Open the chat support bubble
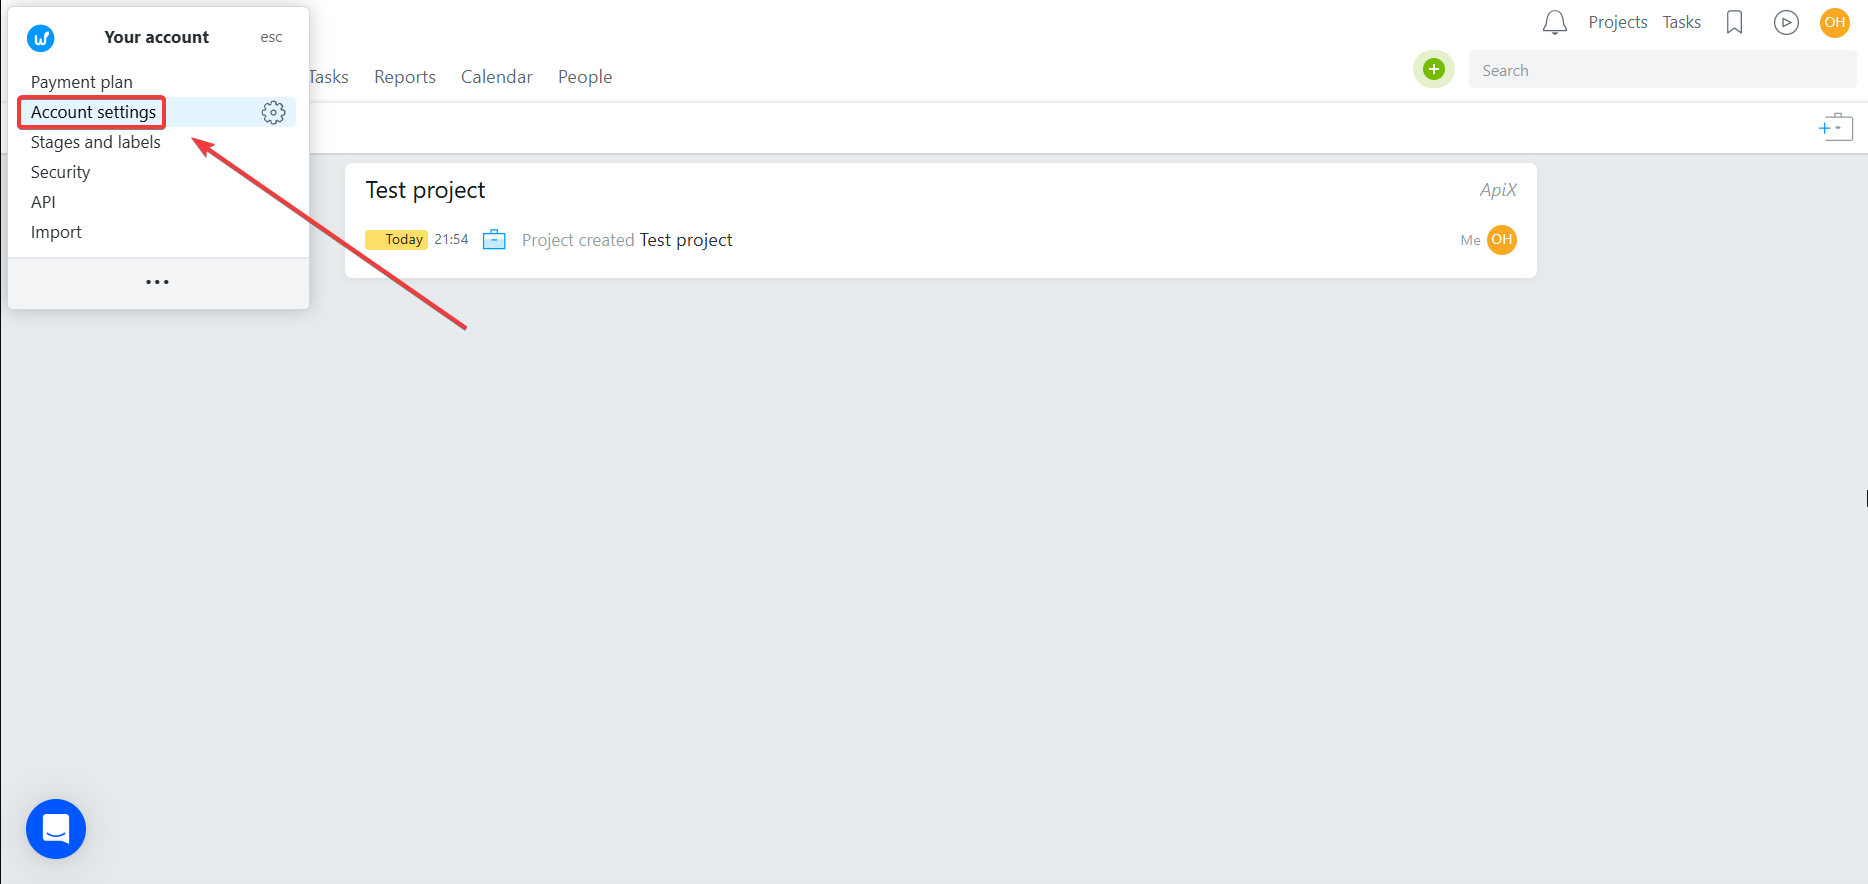This screenshot has height=884, width=1868. coord(56,828)
